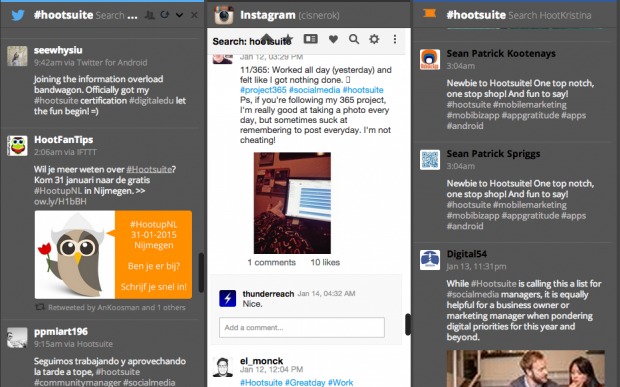Open #socialmedia hashtag in Instagram post
620x387 pixels.
(x=314, y=90)
